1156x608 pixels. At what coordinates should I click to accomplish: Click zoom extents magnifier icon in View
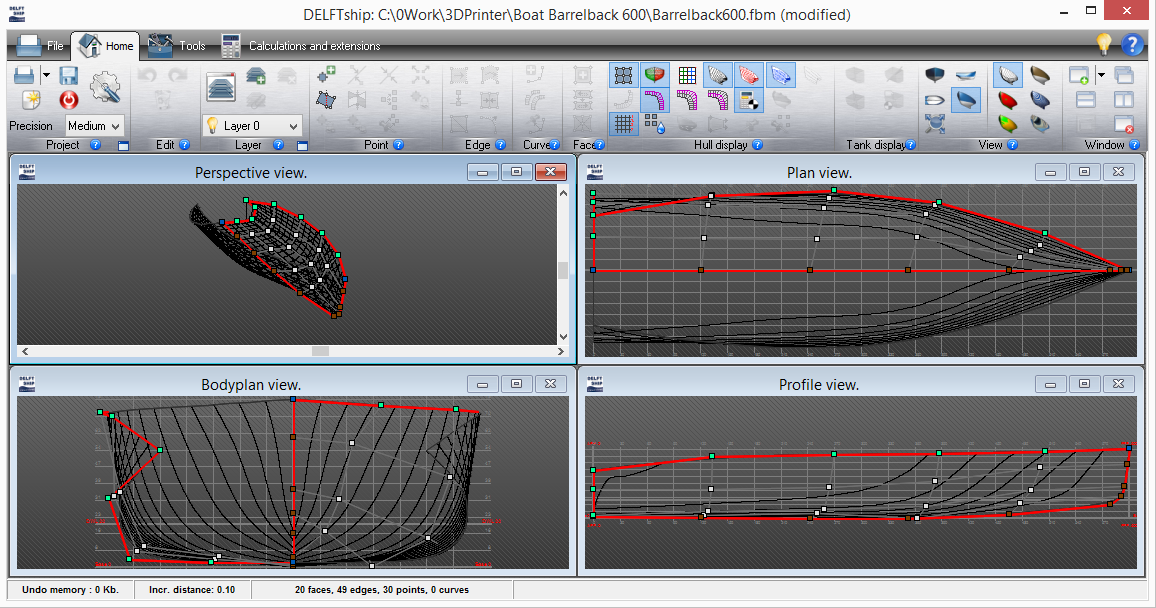click(x=935, y=124)
